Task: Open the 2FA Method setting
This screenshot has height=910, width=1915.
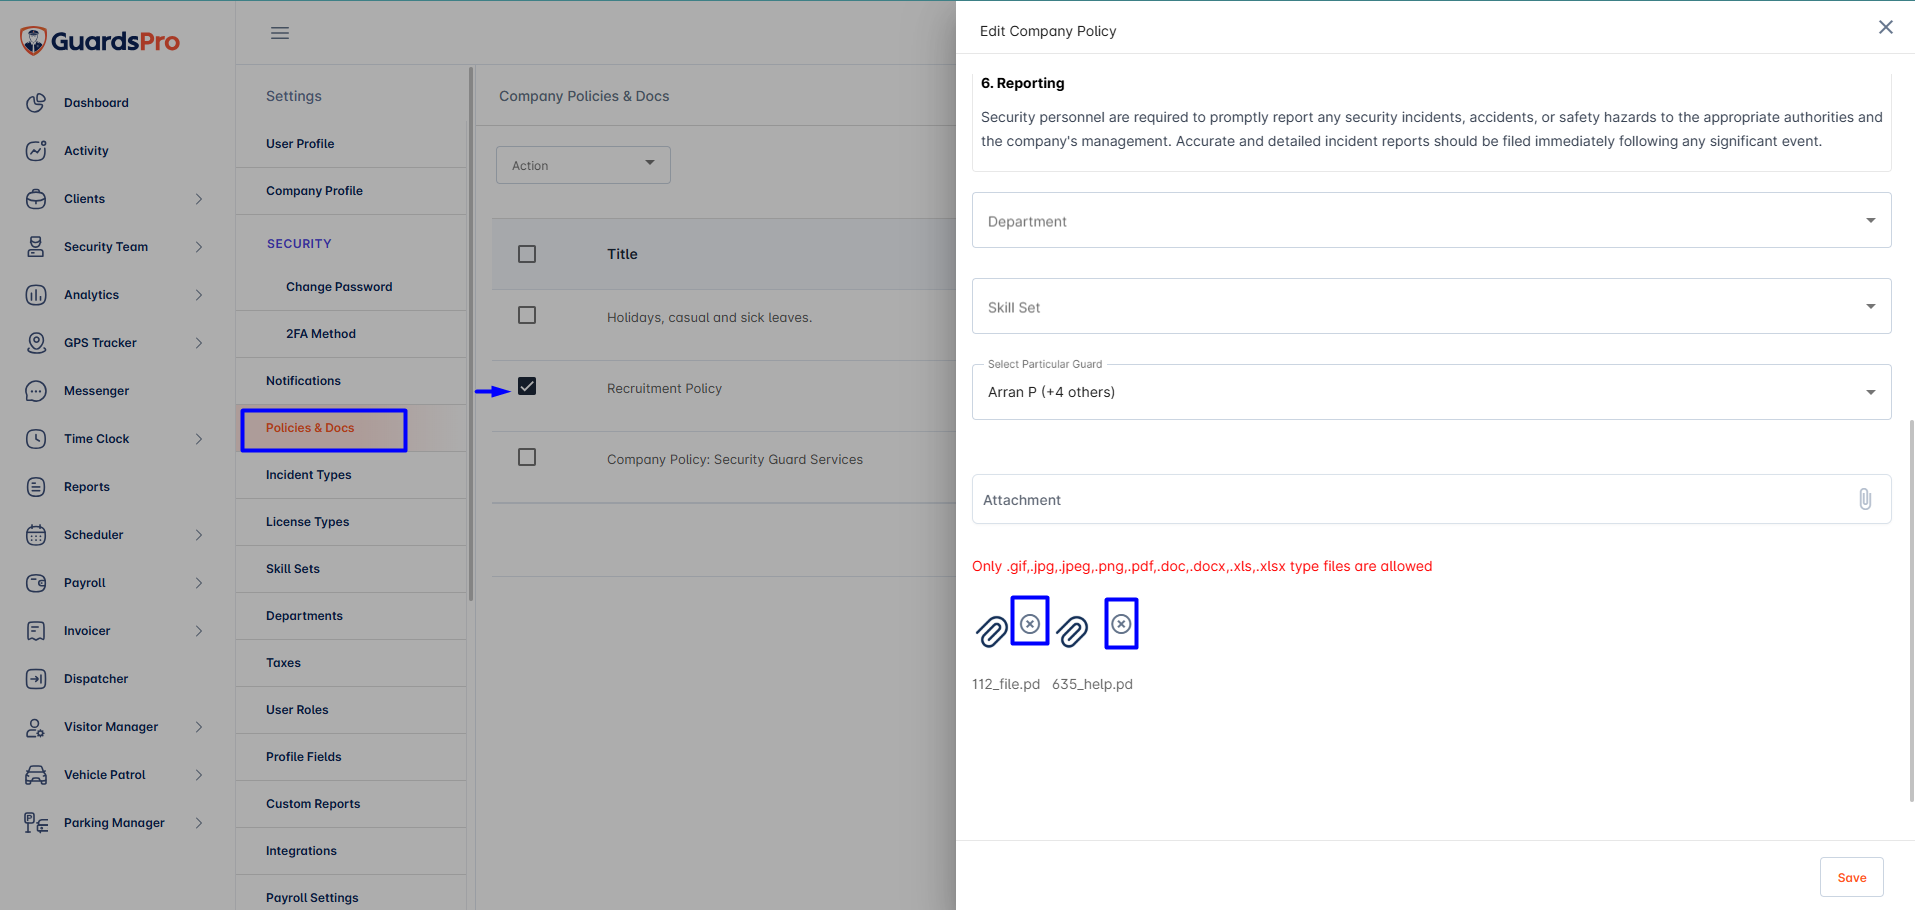Action: (x=351, y=334)
